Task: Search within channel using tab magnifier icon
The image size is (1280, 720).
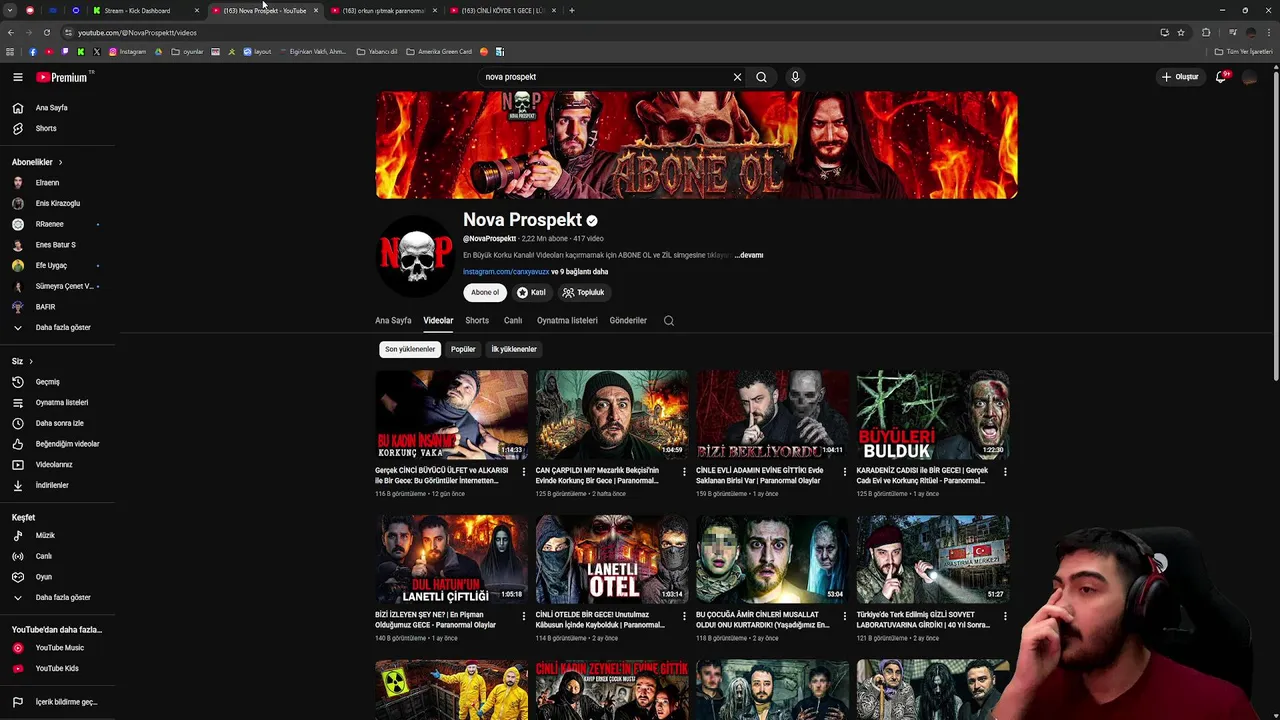Action: 669,321
